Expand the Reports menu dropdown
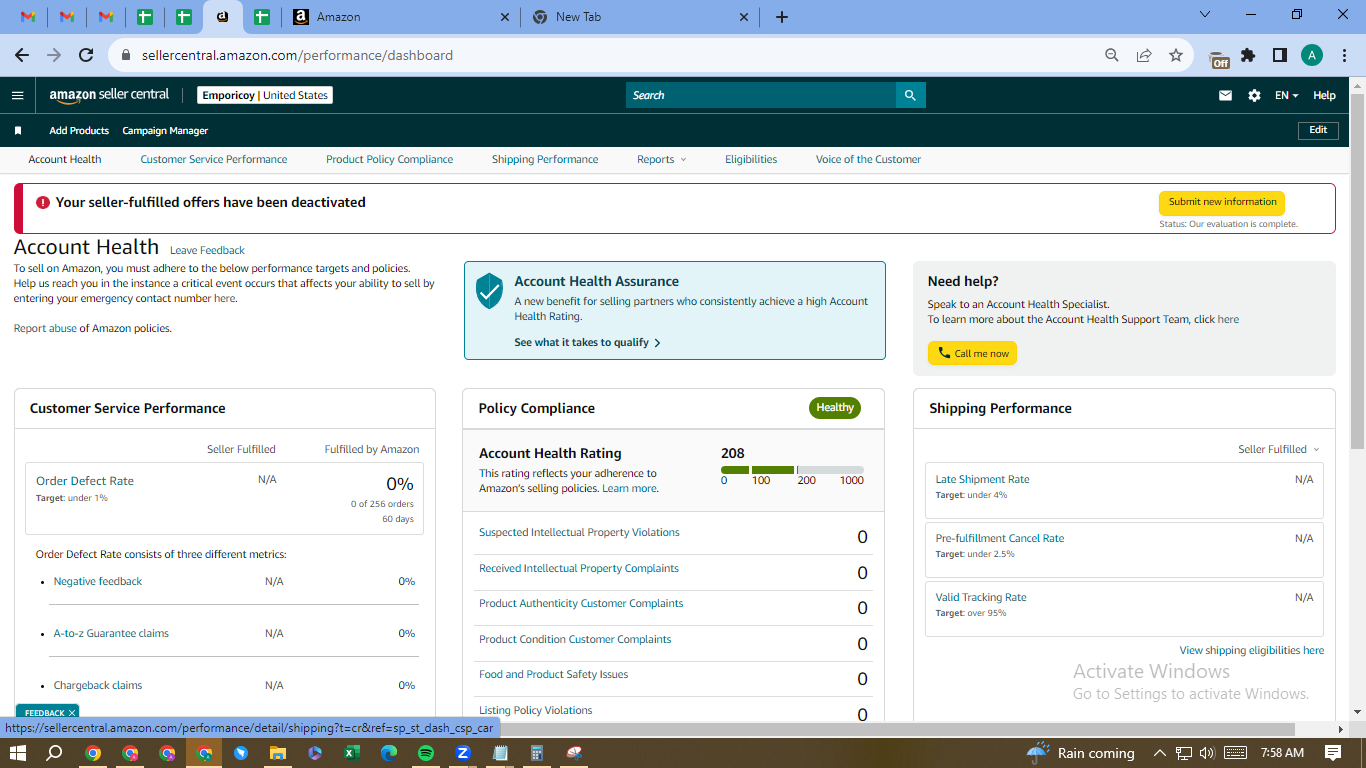Image resolution: width=1366 pixels, height=768 pixels. [662, 159]
